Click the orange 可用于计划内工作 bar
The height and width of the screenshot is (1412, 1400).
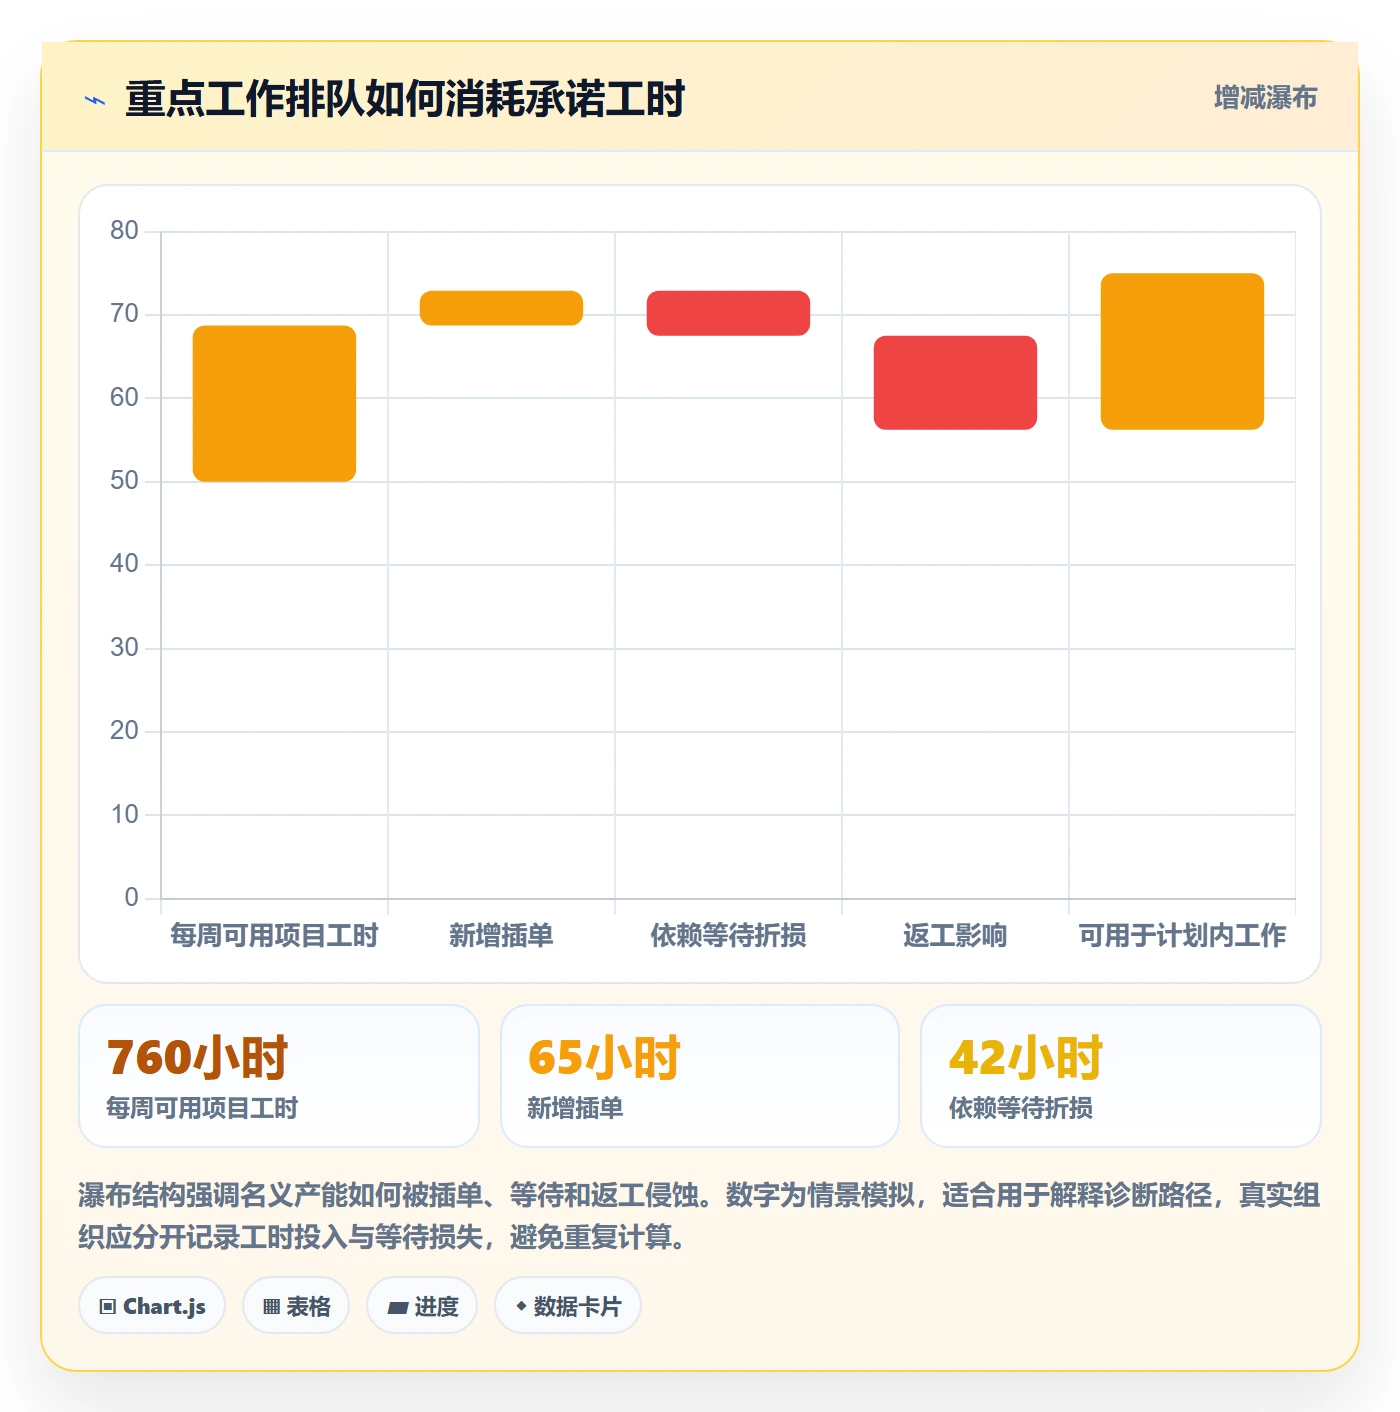(x=1182, y=352)
